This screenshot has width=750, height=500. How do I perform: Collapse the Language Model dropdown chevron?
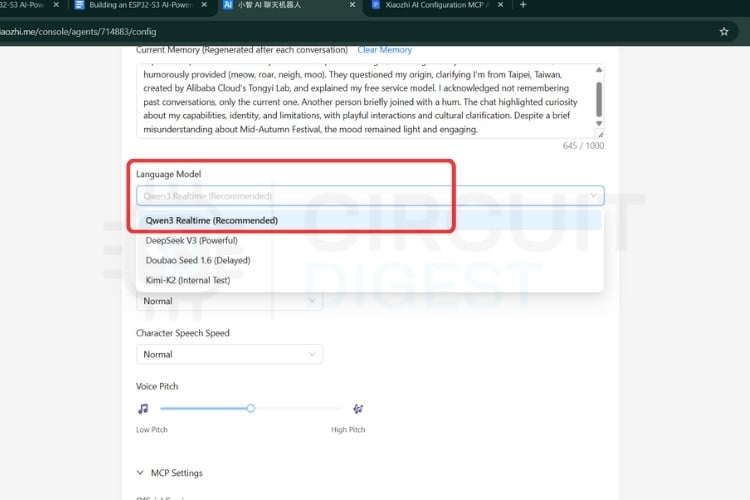point(594,196)
